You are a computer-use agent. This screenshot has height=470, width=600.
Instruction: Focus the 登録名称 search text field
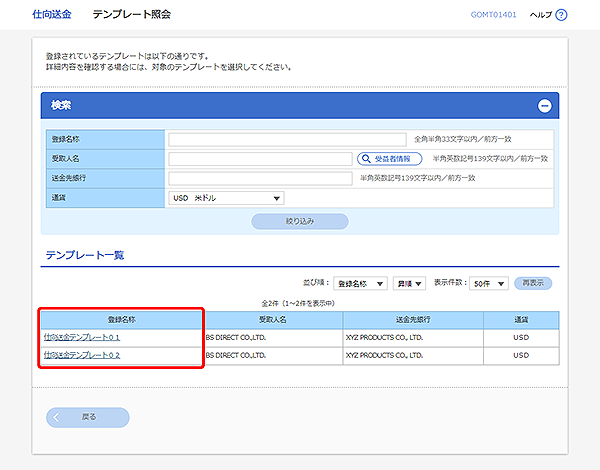click(x=288, y=139)
